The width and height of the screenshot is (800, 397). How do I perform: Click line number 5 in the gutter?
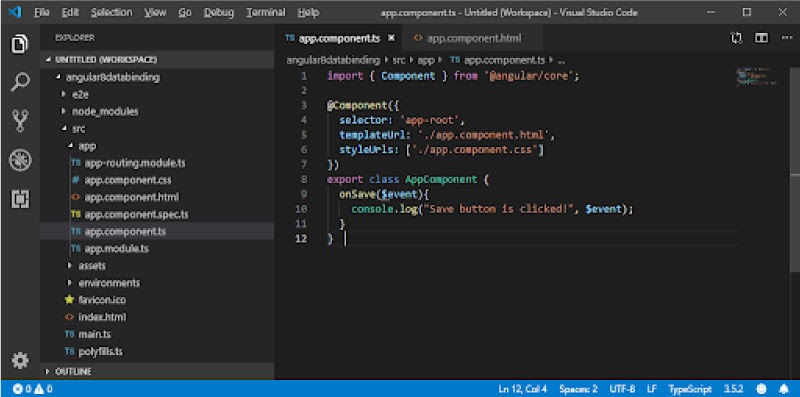304,135
